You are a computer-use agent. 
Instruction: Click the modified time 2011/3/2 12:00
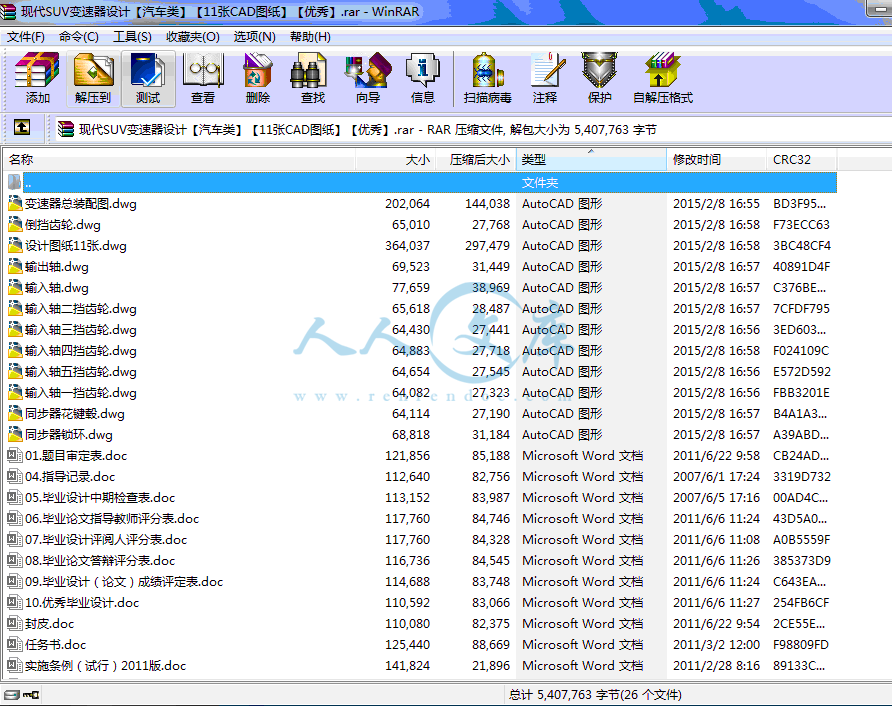[x=716, y=644]
